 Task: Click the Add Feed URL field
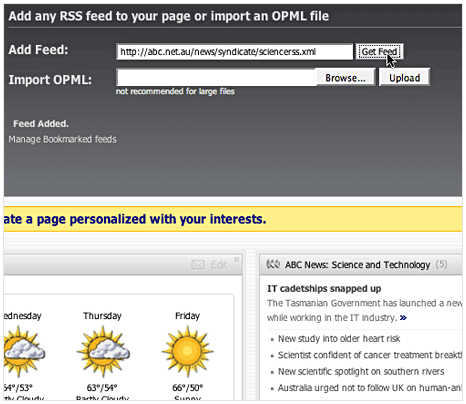234,52
